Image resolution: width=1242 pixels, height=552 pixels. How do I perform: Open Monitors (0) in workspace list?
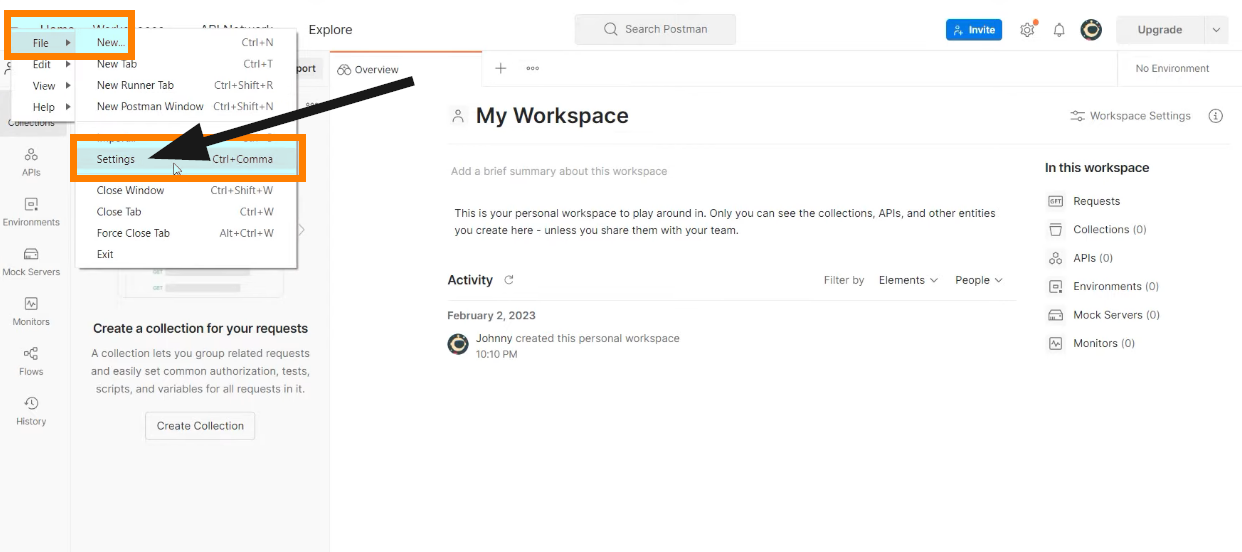1091,343
